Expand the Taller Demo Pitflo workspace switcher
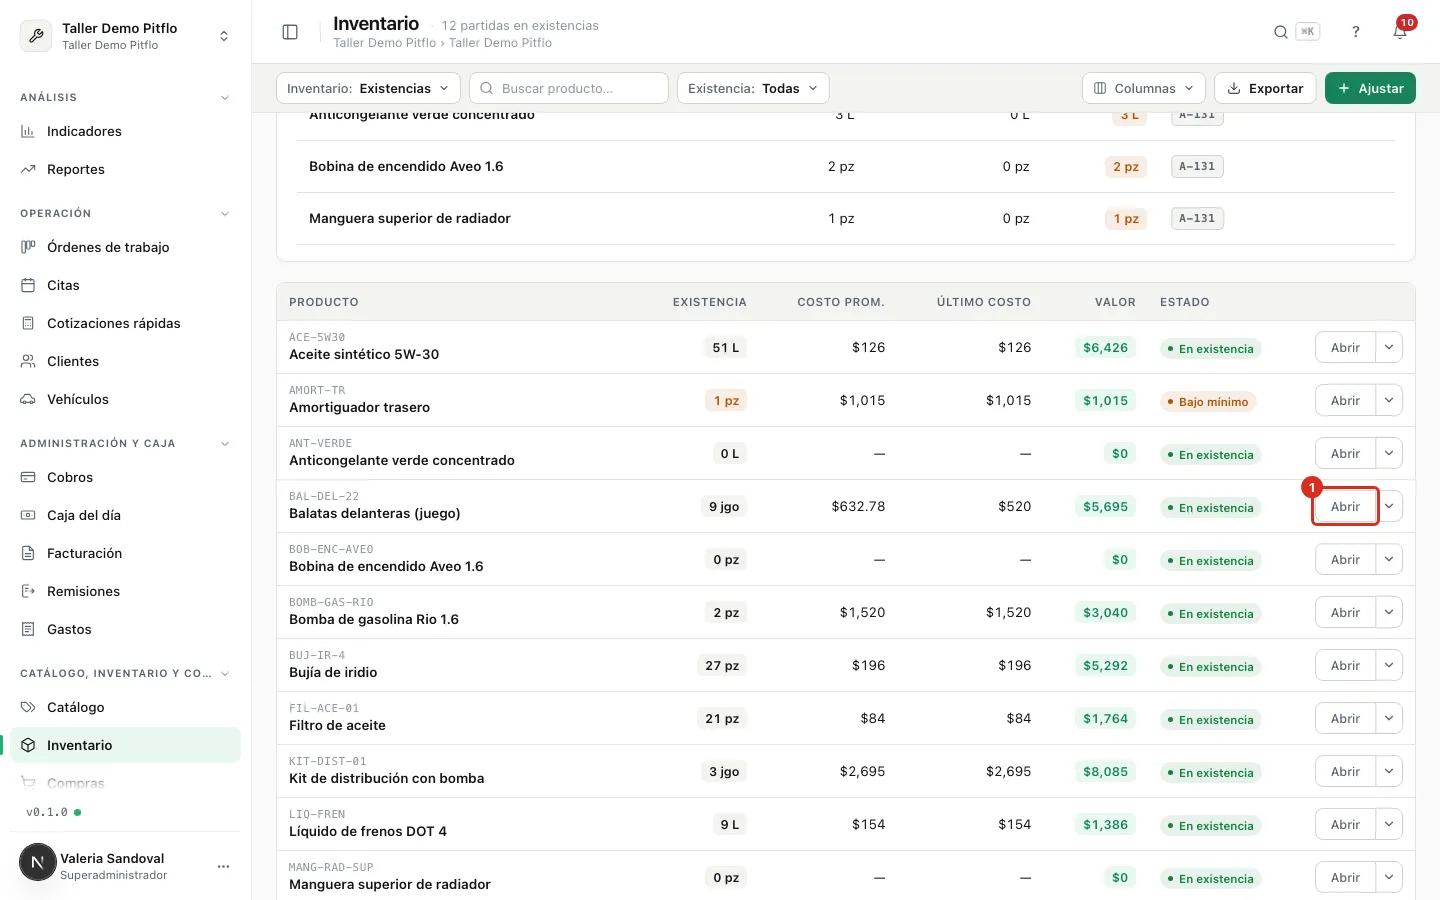1440x900 pixels. pos(224,36)
